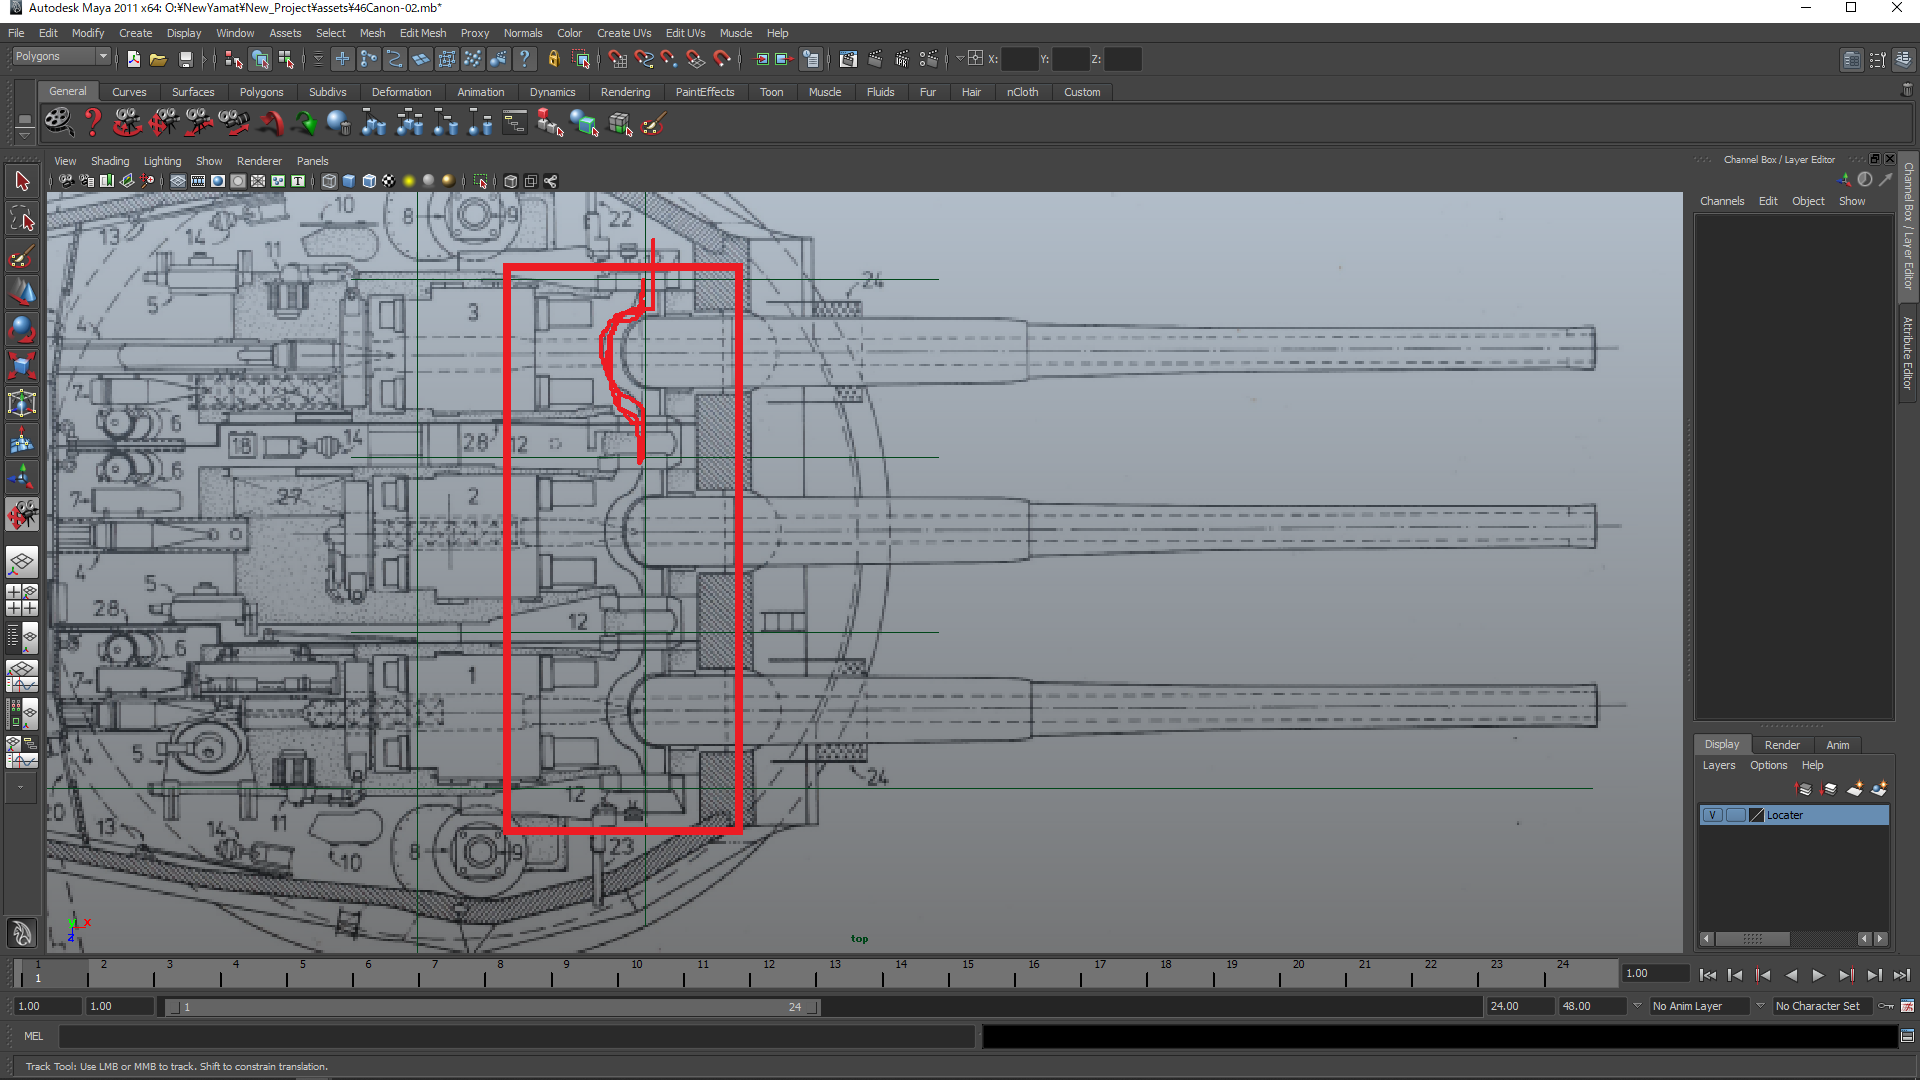Click the Save Scene disk icon
1920x1080 pixels.
(x=186, y=59)
